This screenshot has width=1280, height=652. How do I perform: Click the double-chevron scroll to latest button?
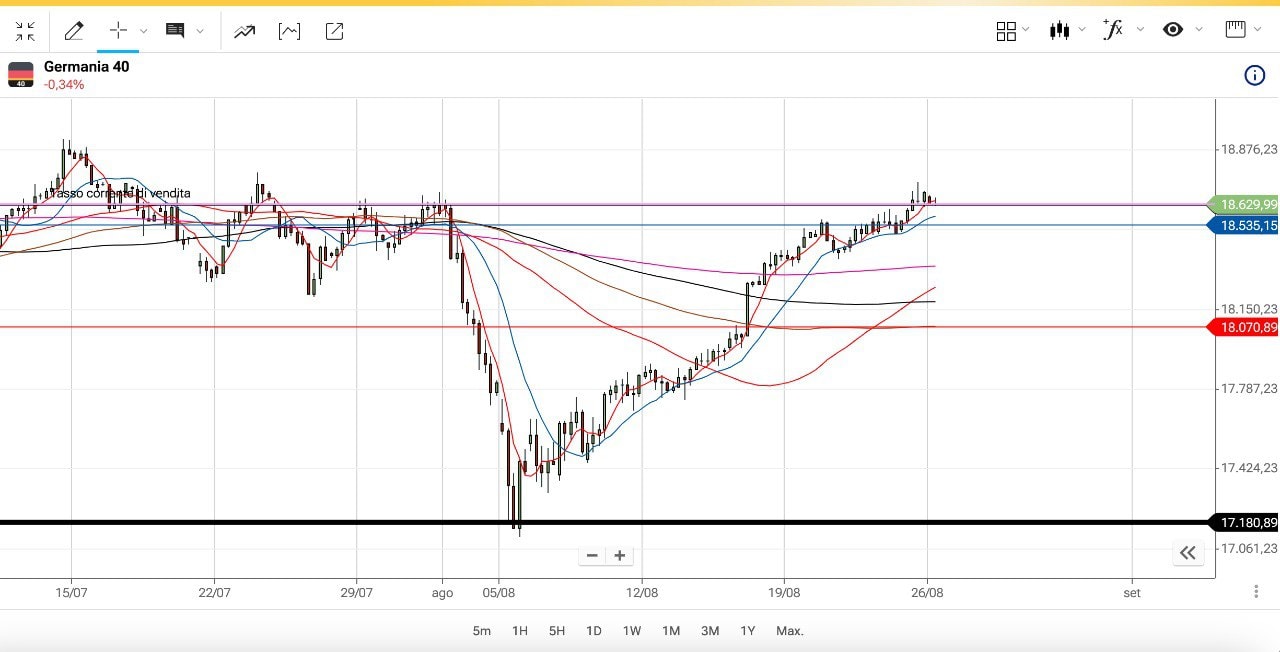tap(1187, 553)
